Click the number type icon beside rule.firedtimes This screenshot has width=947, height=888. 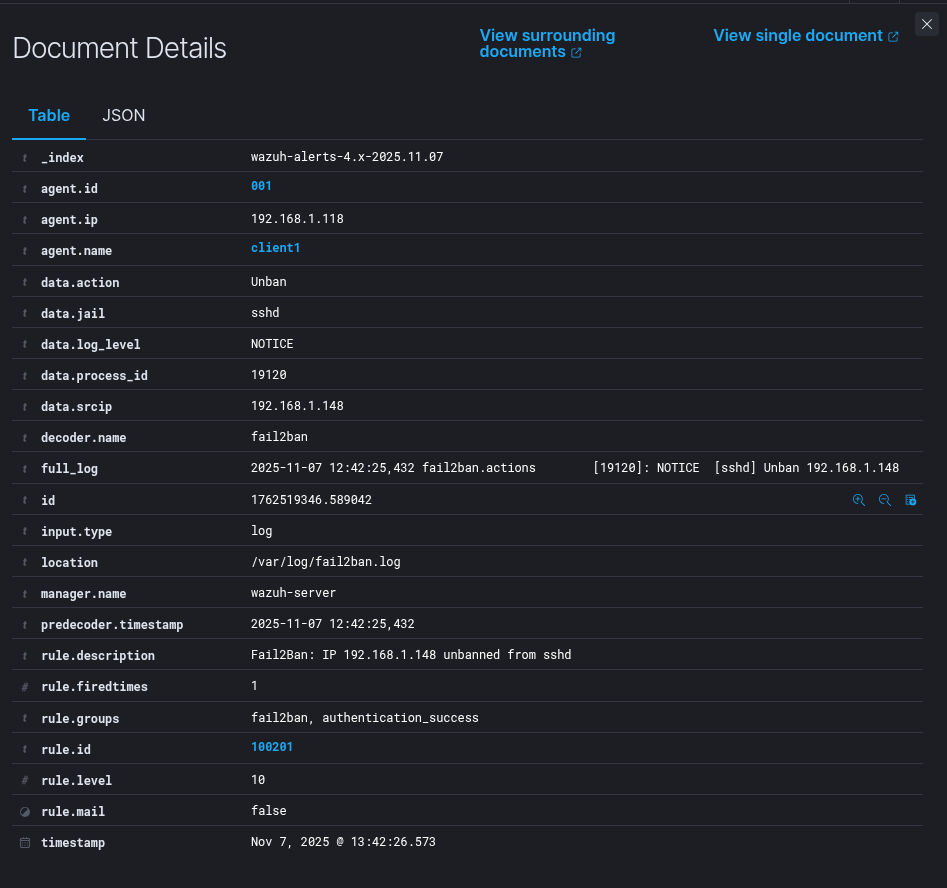[25, 687]
